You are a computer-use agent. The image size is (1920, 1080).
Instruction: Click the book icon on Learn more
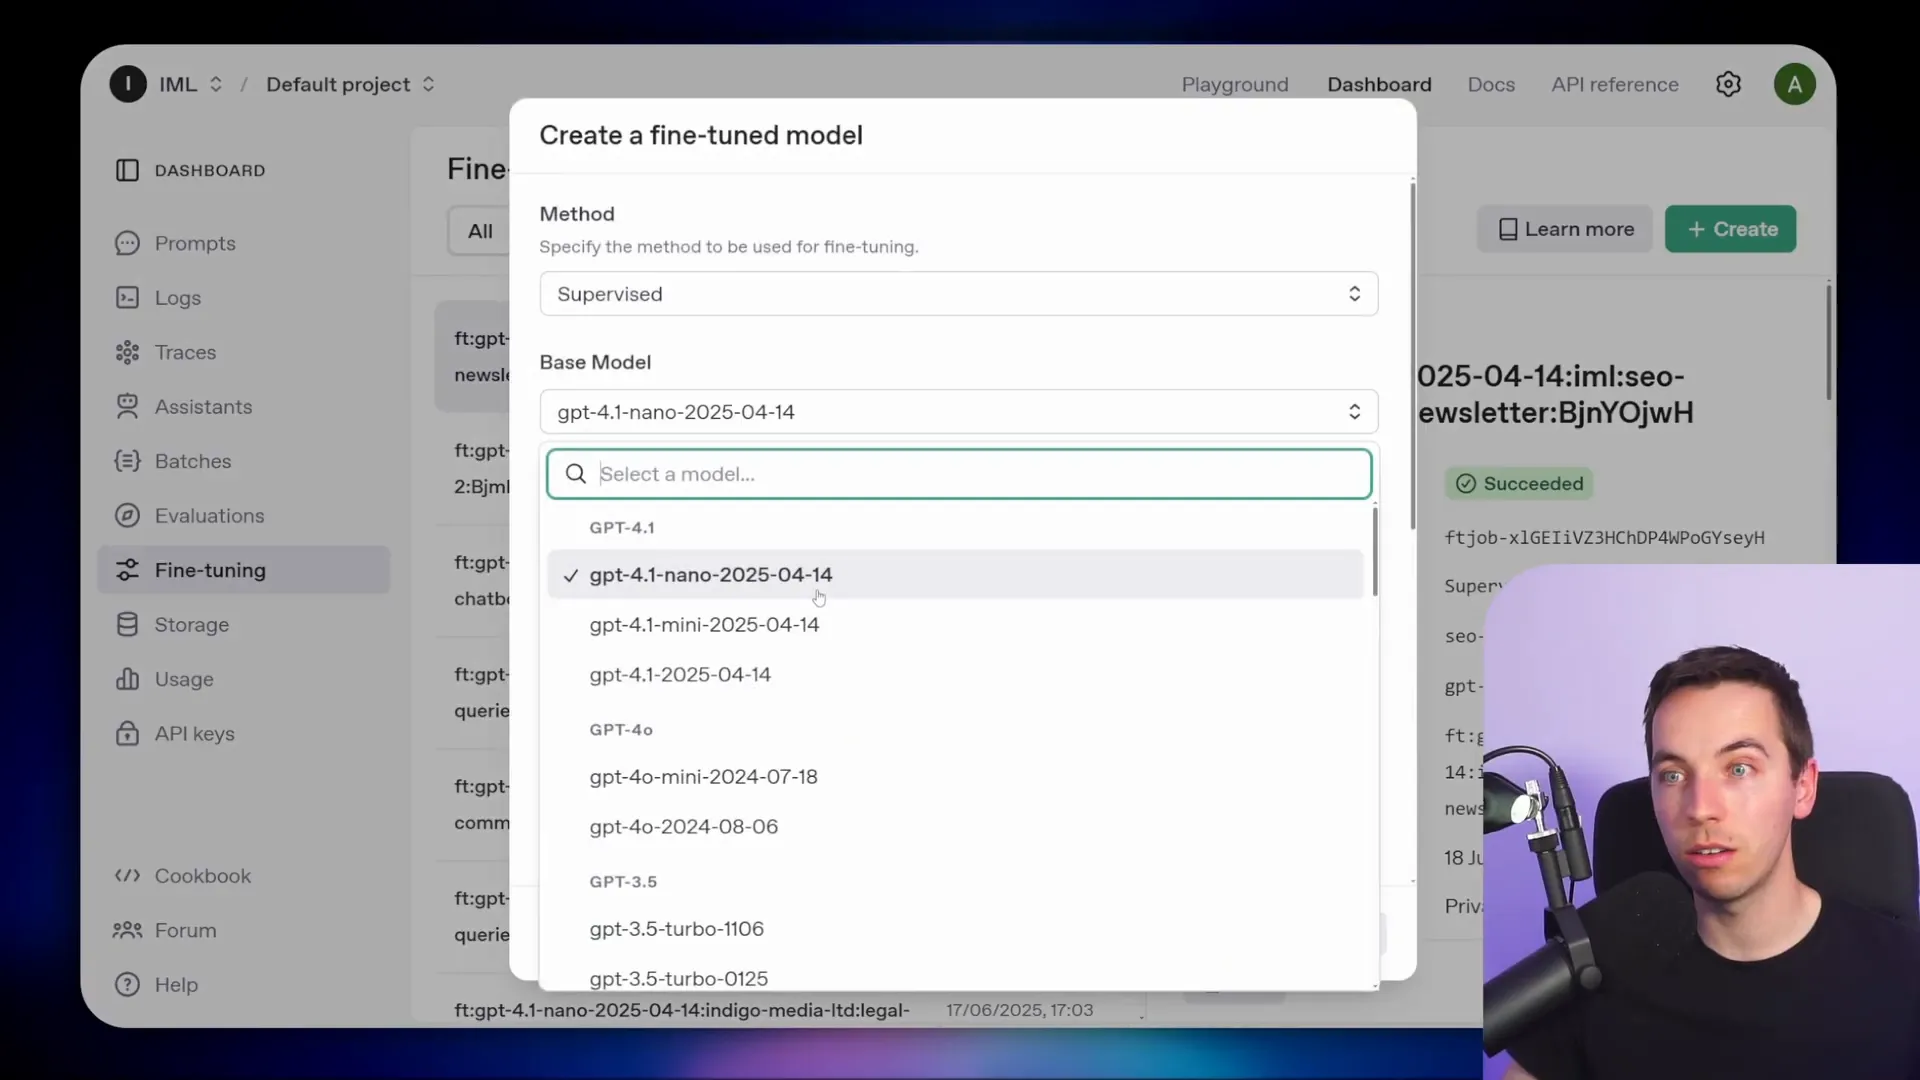pos(1508,229)
